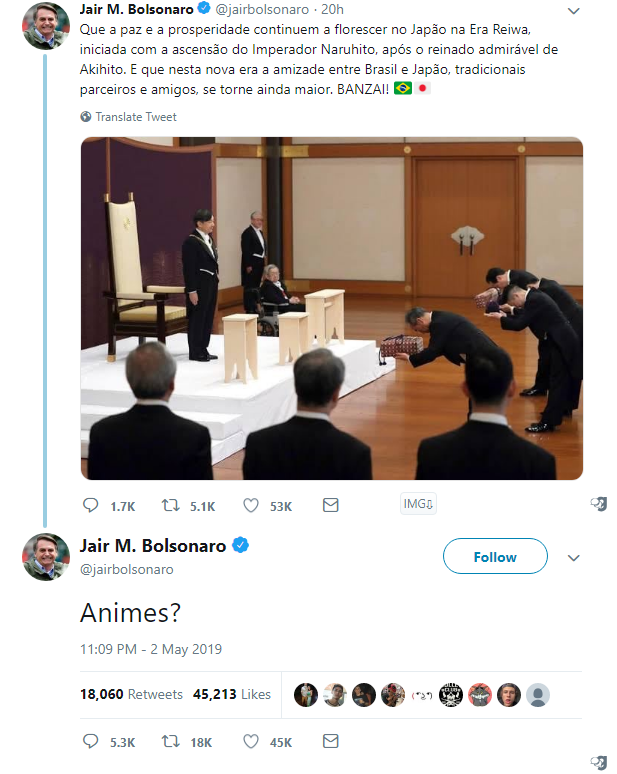Click the Translate Tweet link
The width and height of the screenshot is (617, 774).
136,117
